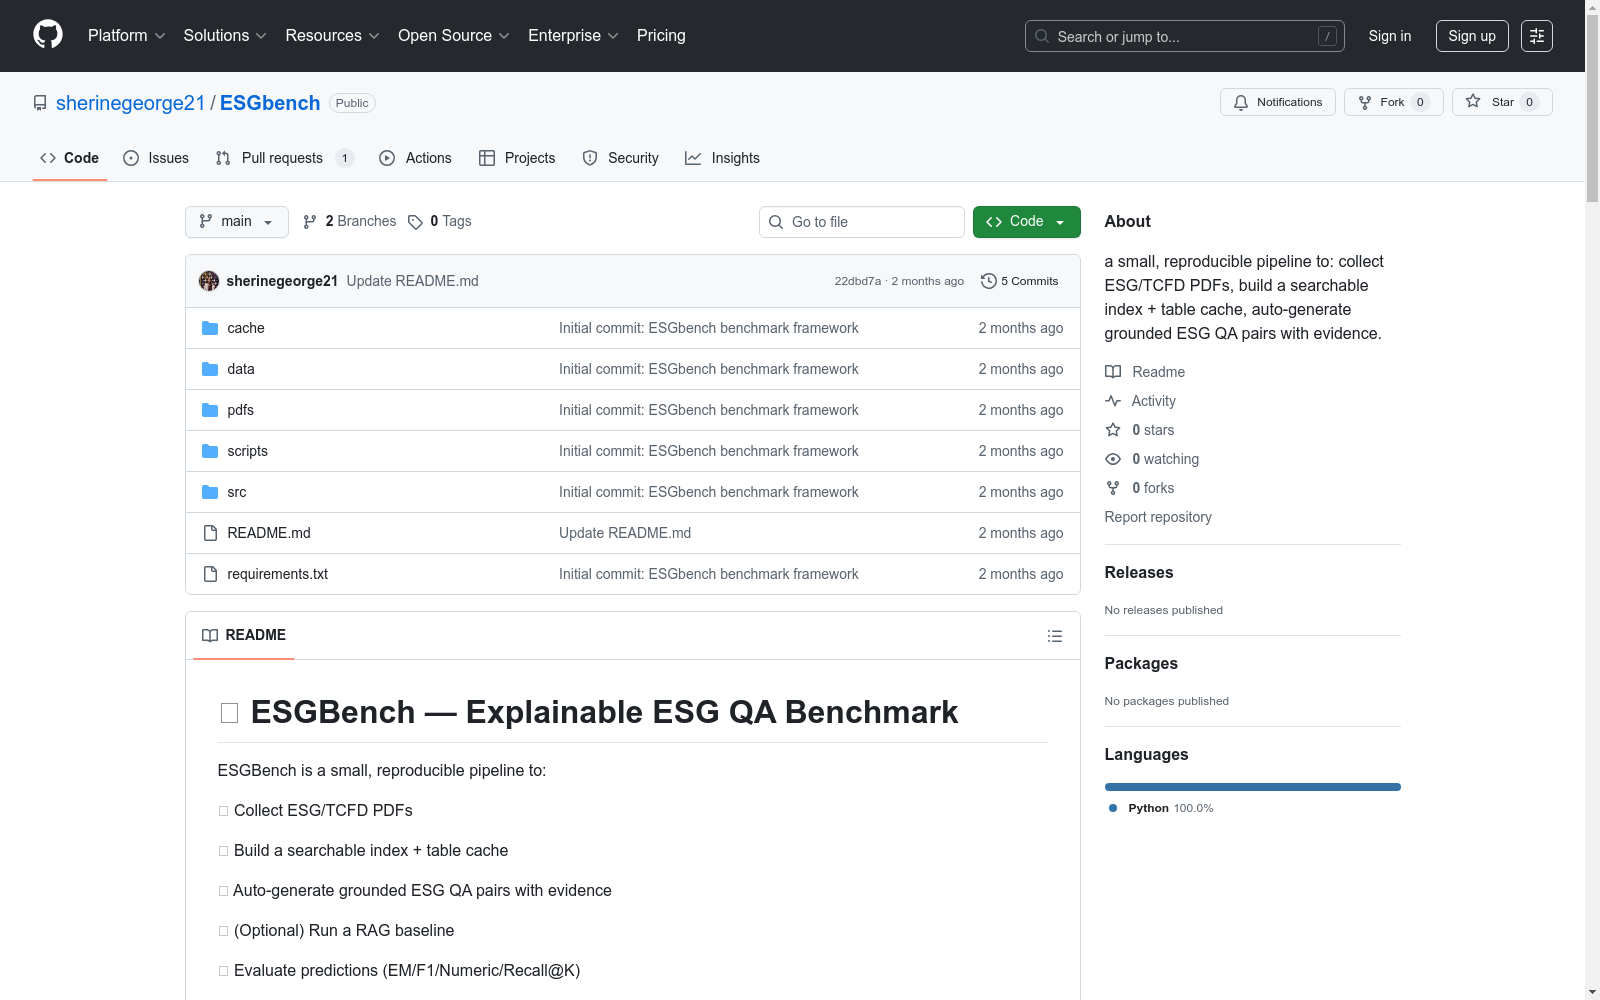The width and height of the screenshot is (1600, 1000).
Task: Click the Public visibility badge
Action: point(352,103)
